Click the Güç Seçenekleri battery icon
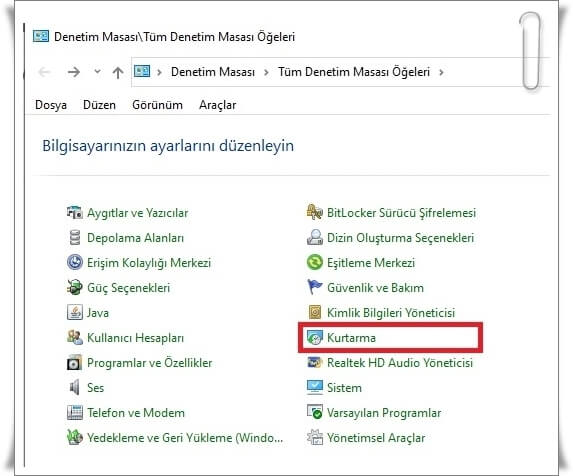 click(75, 288)
